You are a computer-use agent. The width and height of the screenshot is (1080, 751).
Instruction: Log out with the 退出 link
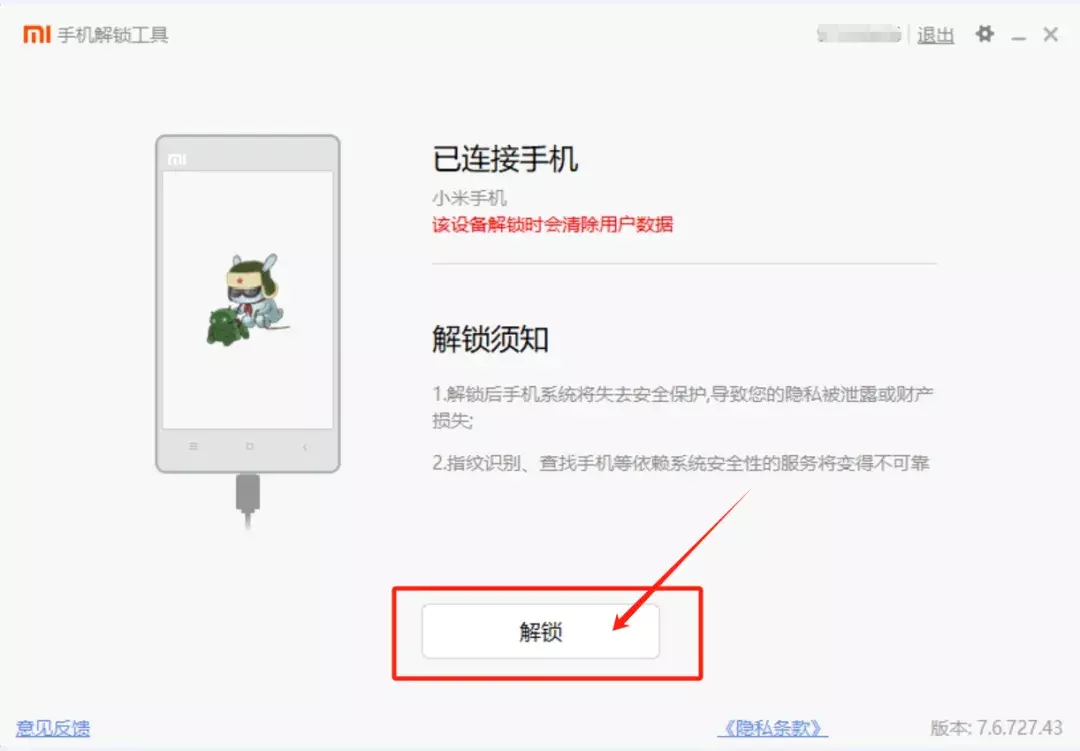coord(935,34)
